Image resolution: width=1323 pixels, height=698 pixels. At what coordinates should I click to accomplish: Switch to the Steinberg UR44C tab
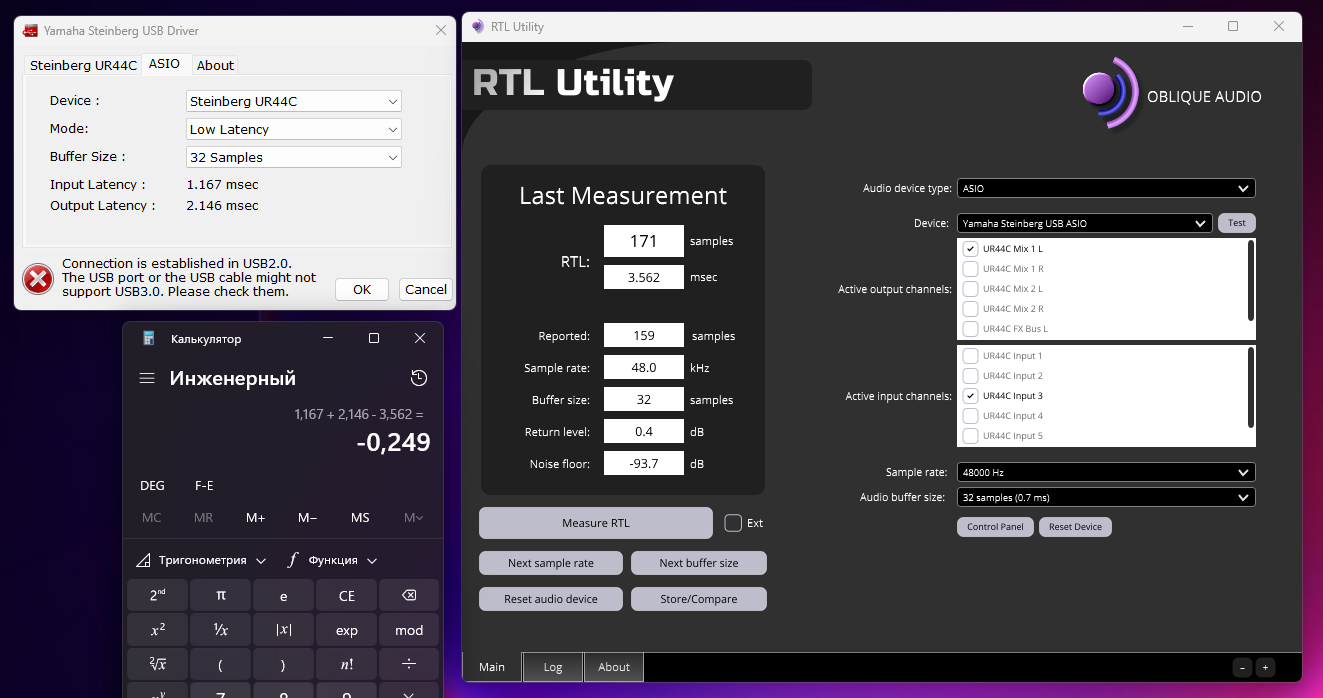click(83, 65)
